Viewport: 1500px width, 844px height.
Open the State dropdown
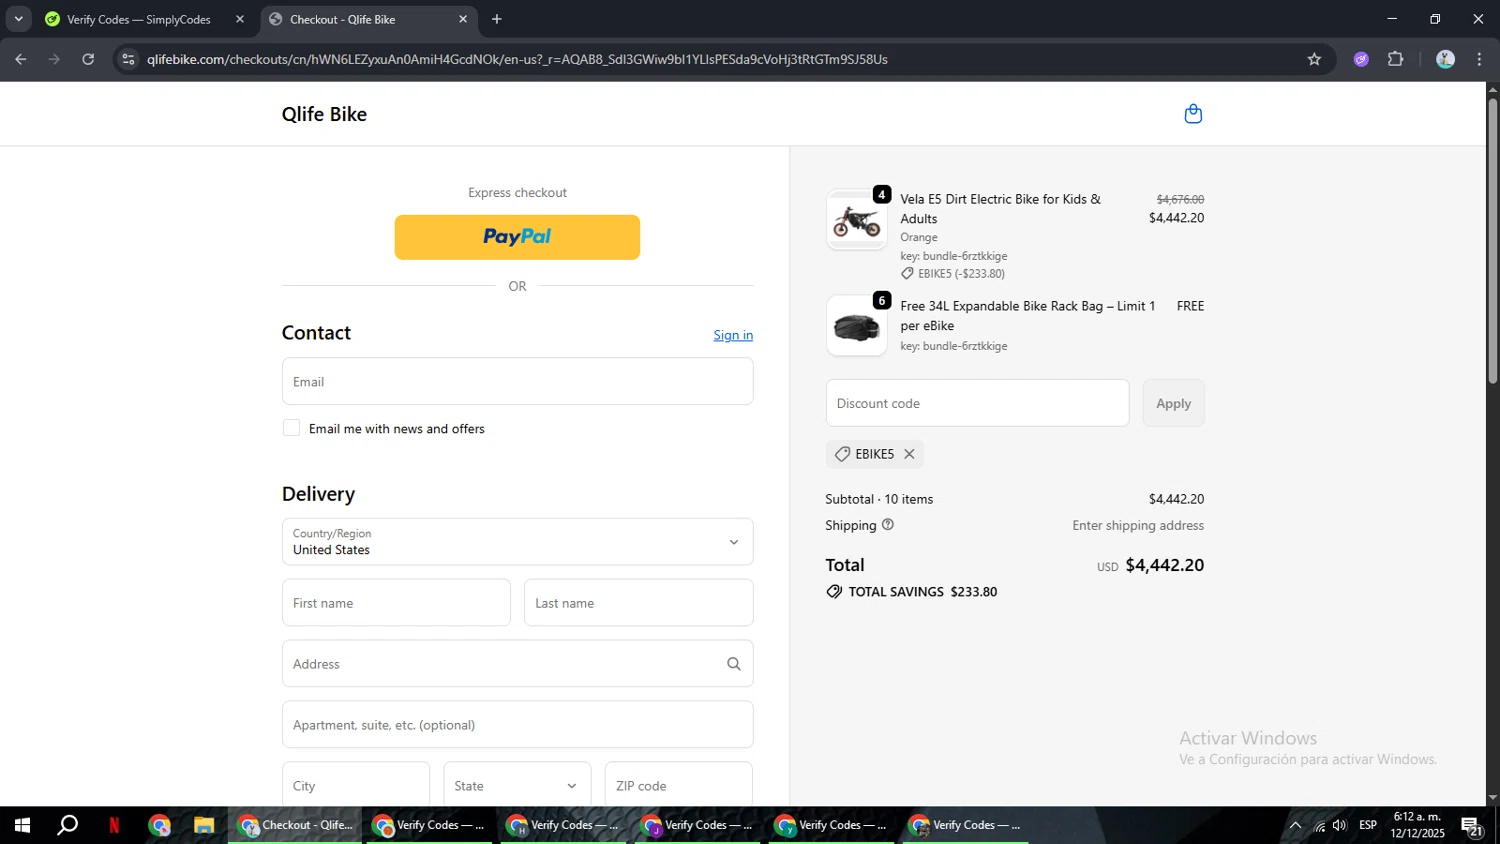(x=517, y=785)
